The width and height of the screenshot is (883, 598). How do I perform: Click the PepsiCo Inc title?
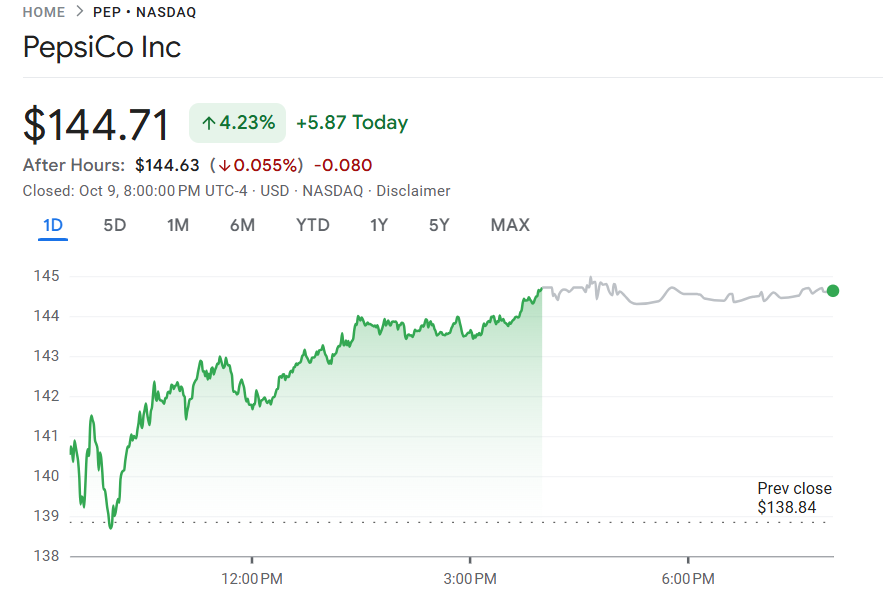click(x=102, y=47)
